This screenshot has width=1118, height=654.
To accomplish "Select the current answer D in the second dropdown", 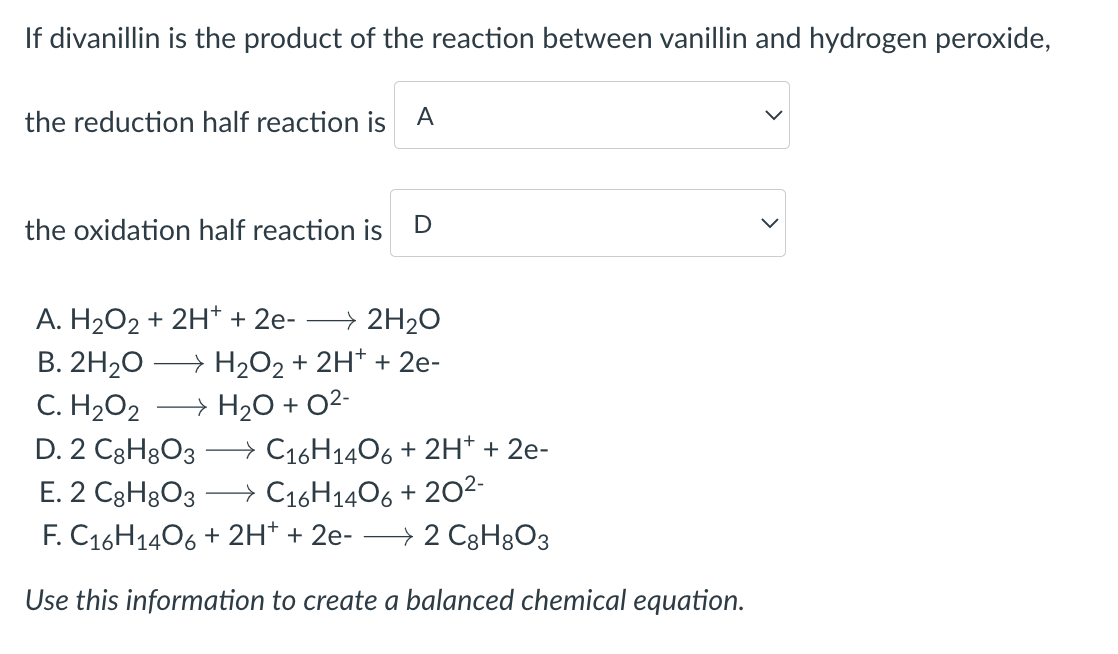I will pyautogui.click(x=423, y=222).
